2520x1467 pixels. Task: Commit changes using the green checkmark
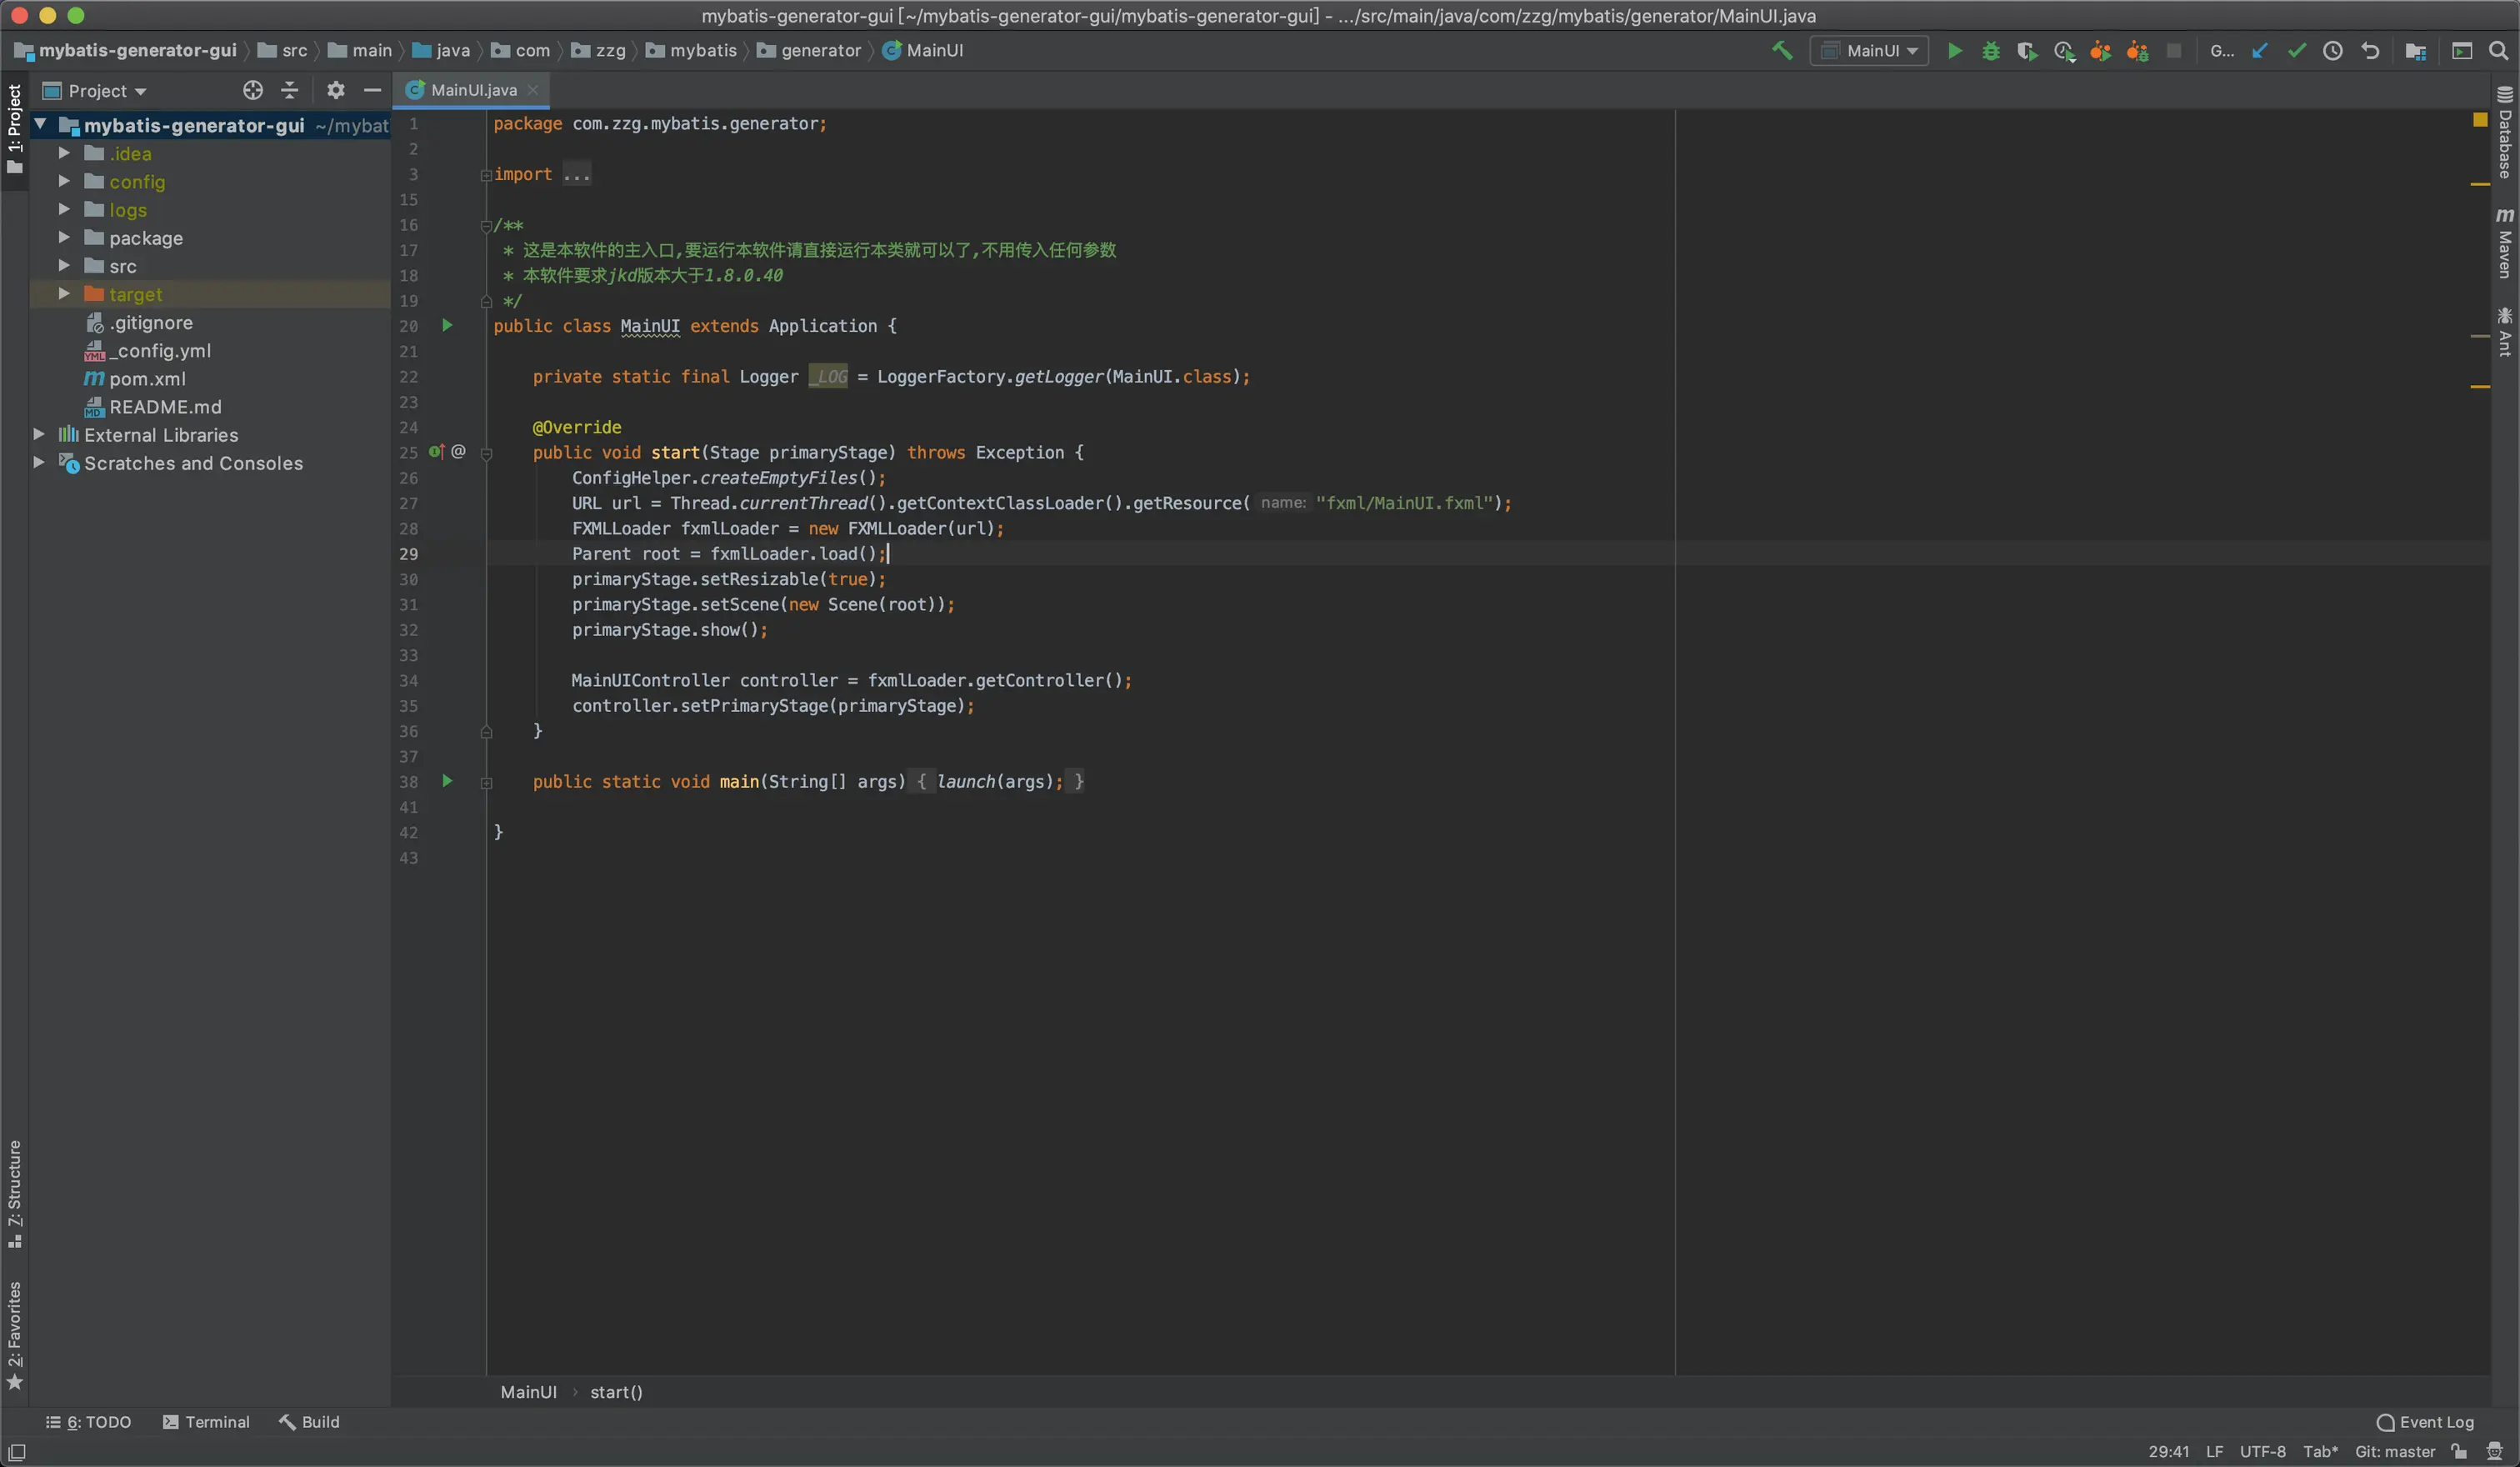click(x=2296, y=50)
